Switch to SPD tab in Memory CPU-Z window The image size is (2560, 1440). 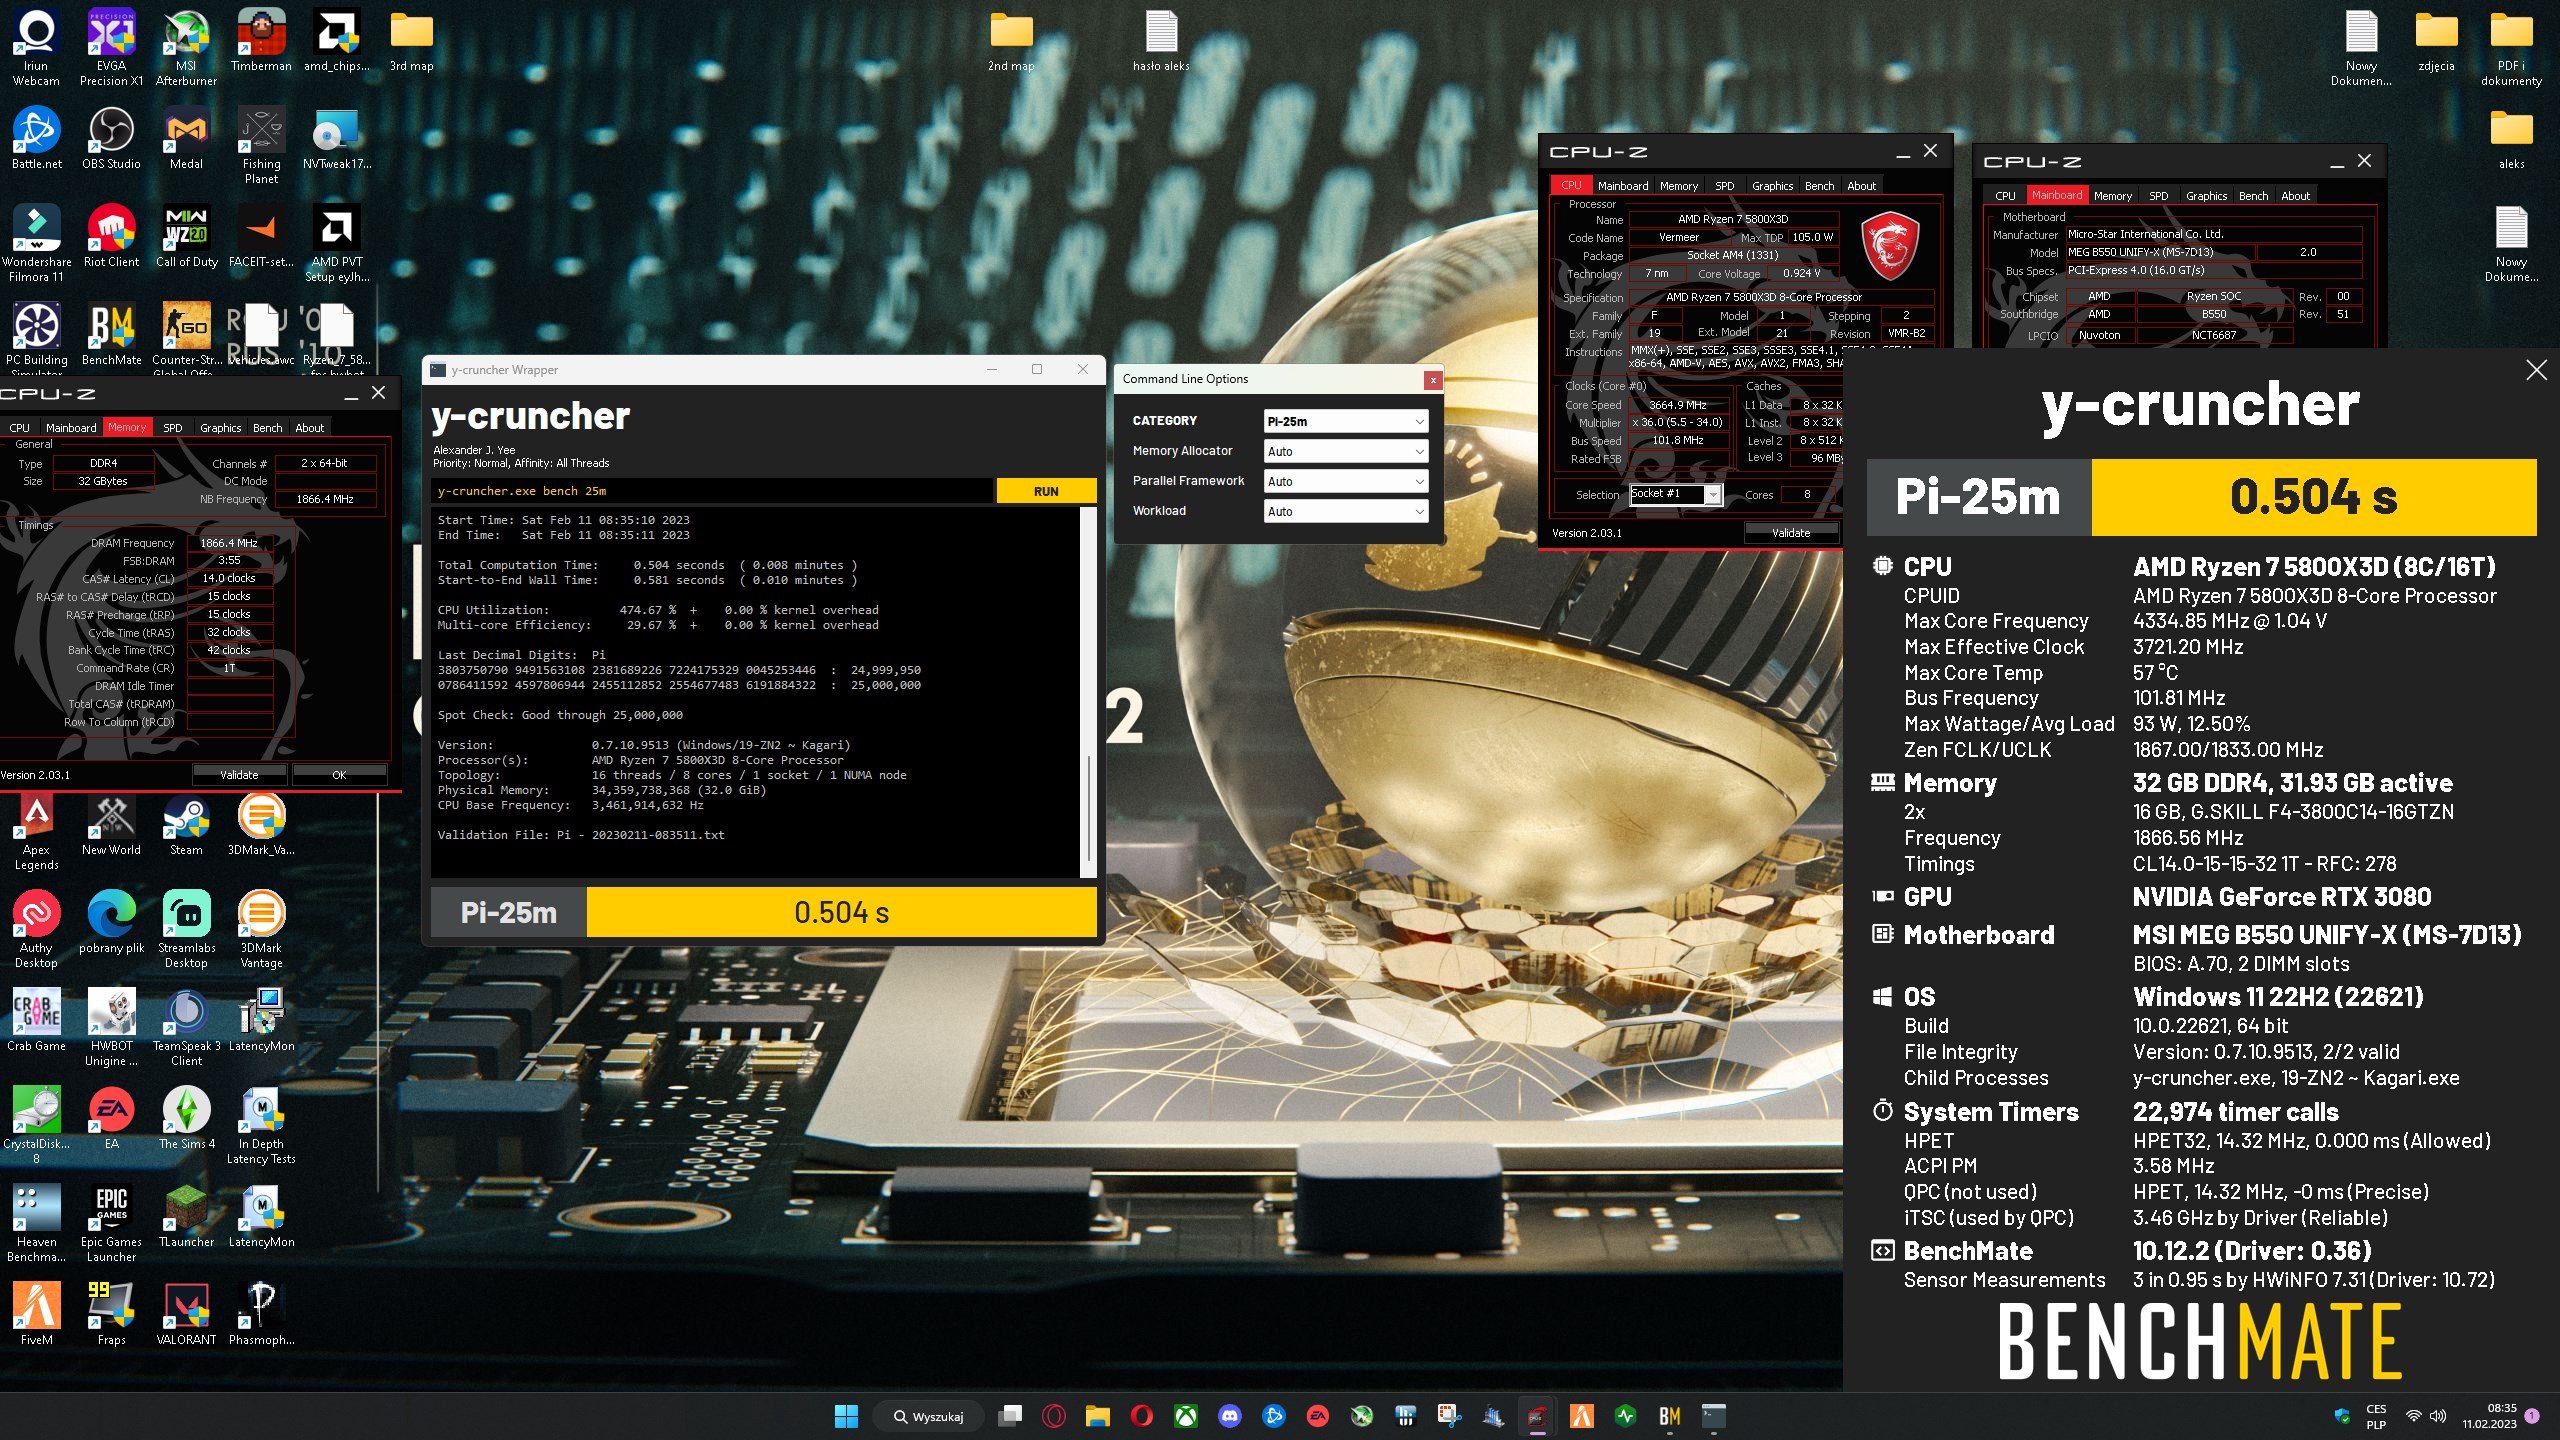point(172,427)
